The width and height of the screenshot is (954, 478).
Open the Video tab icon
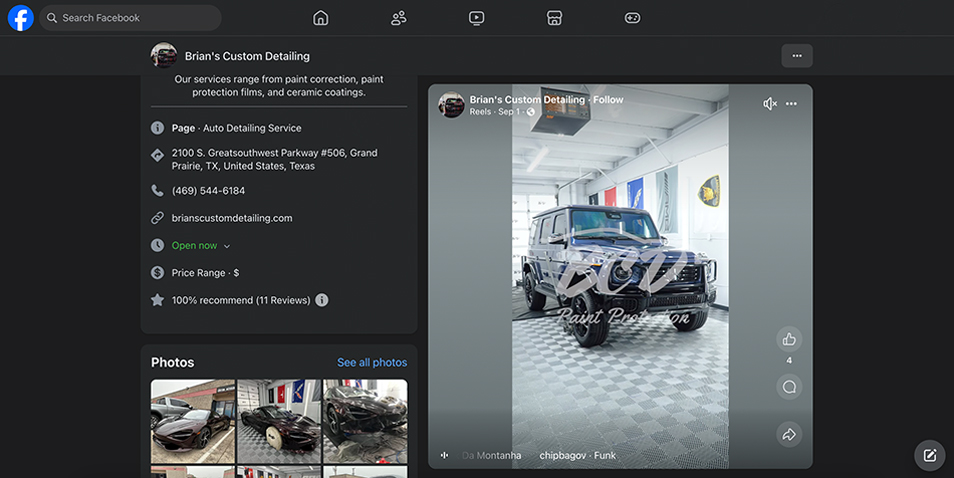[477, 18]
